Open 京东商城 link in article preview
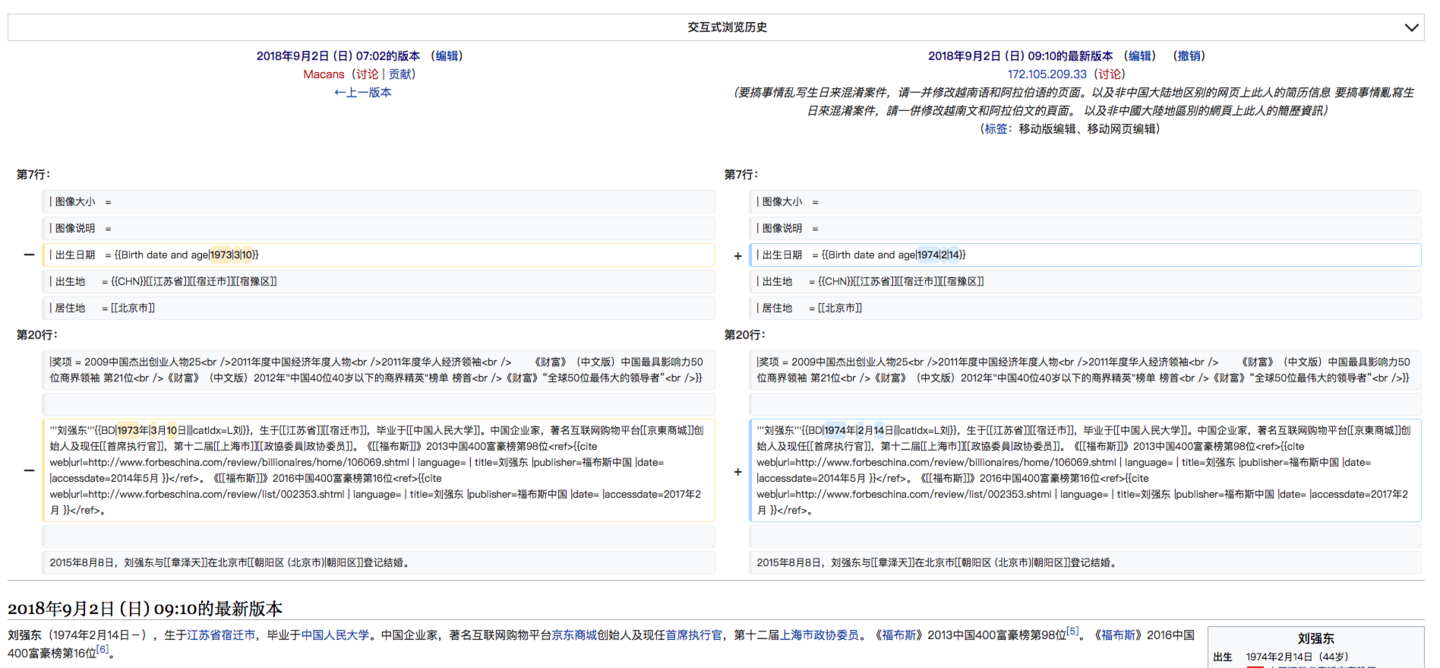The width and height of the screenshot is (1440, 668). click(574, 634)
